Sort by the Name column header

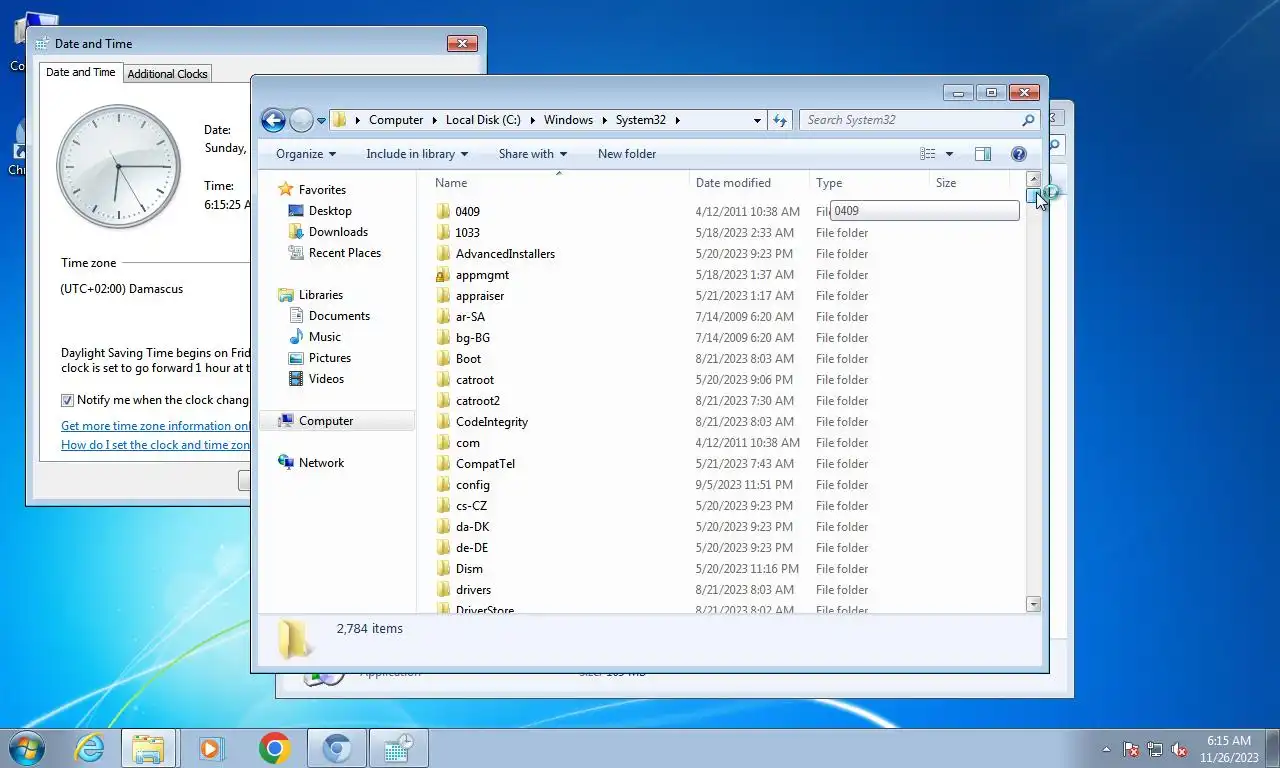tap(560, 183)
